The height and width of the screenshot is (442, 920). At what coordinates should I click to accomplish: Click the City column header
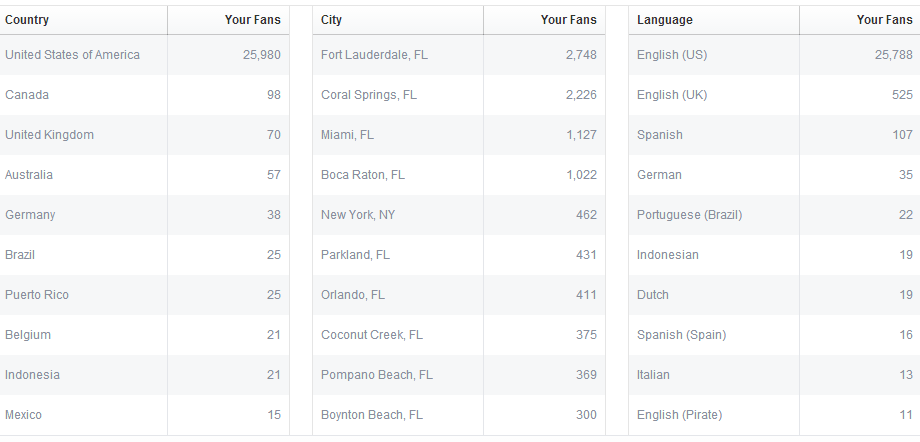tap(332, 20)
